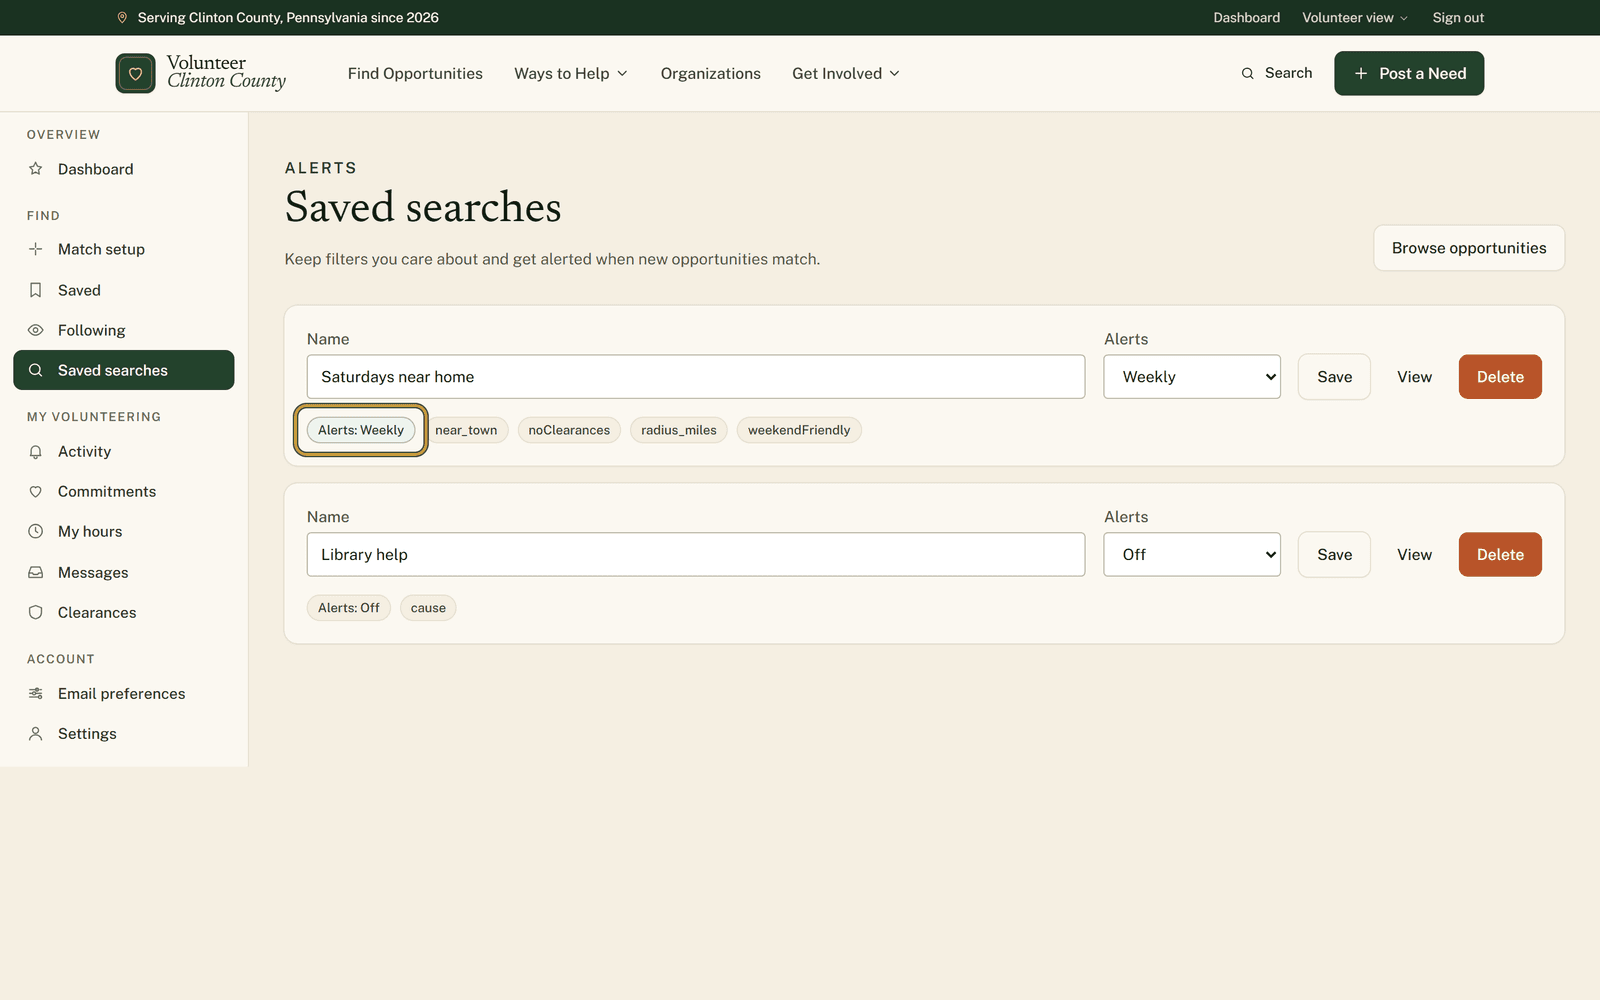
Task: Click the search magnifier icon in header
Action: (1248, 74)
